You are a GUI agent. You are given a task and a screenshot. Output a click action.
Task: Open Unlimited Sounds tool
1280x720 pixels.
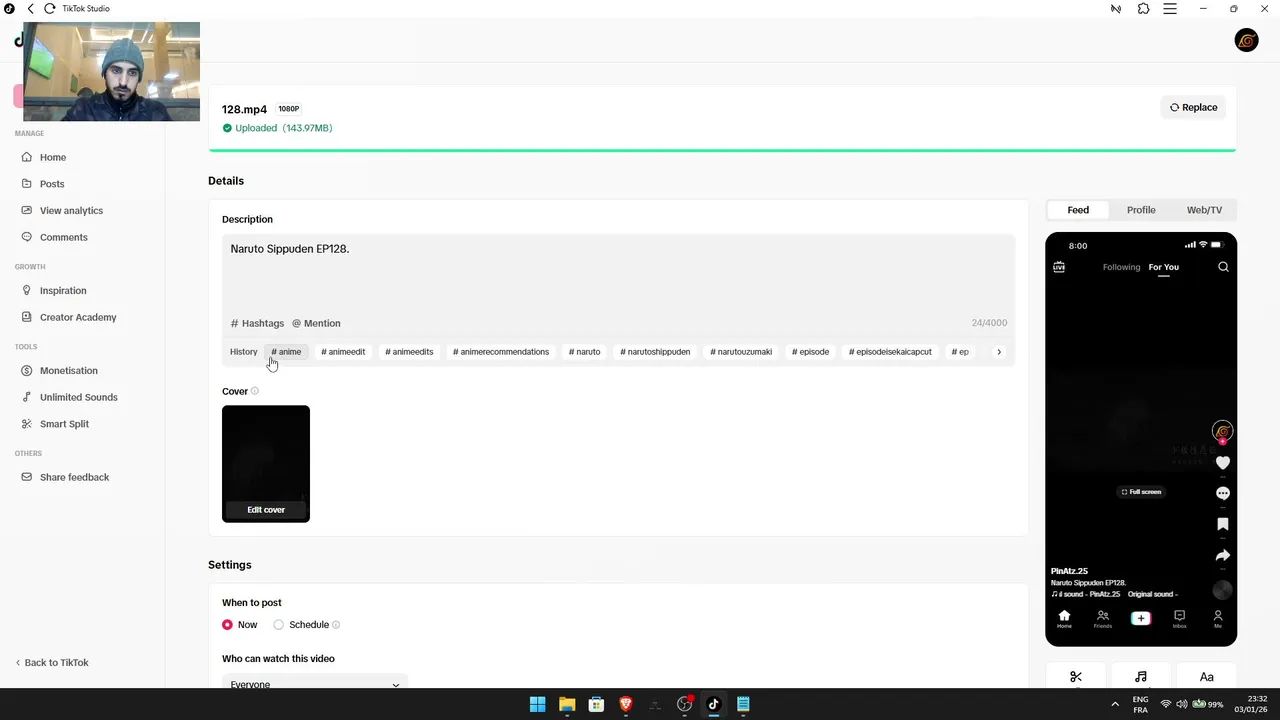[x=78, y=397]
